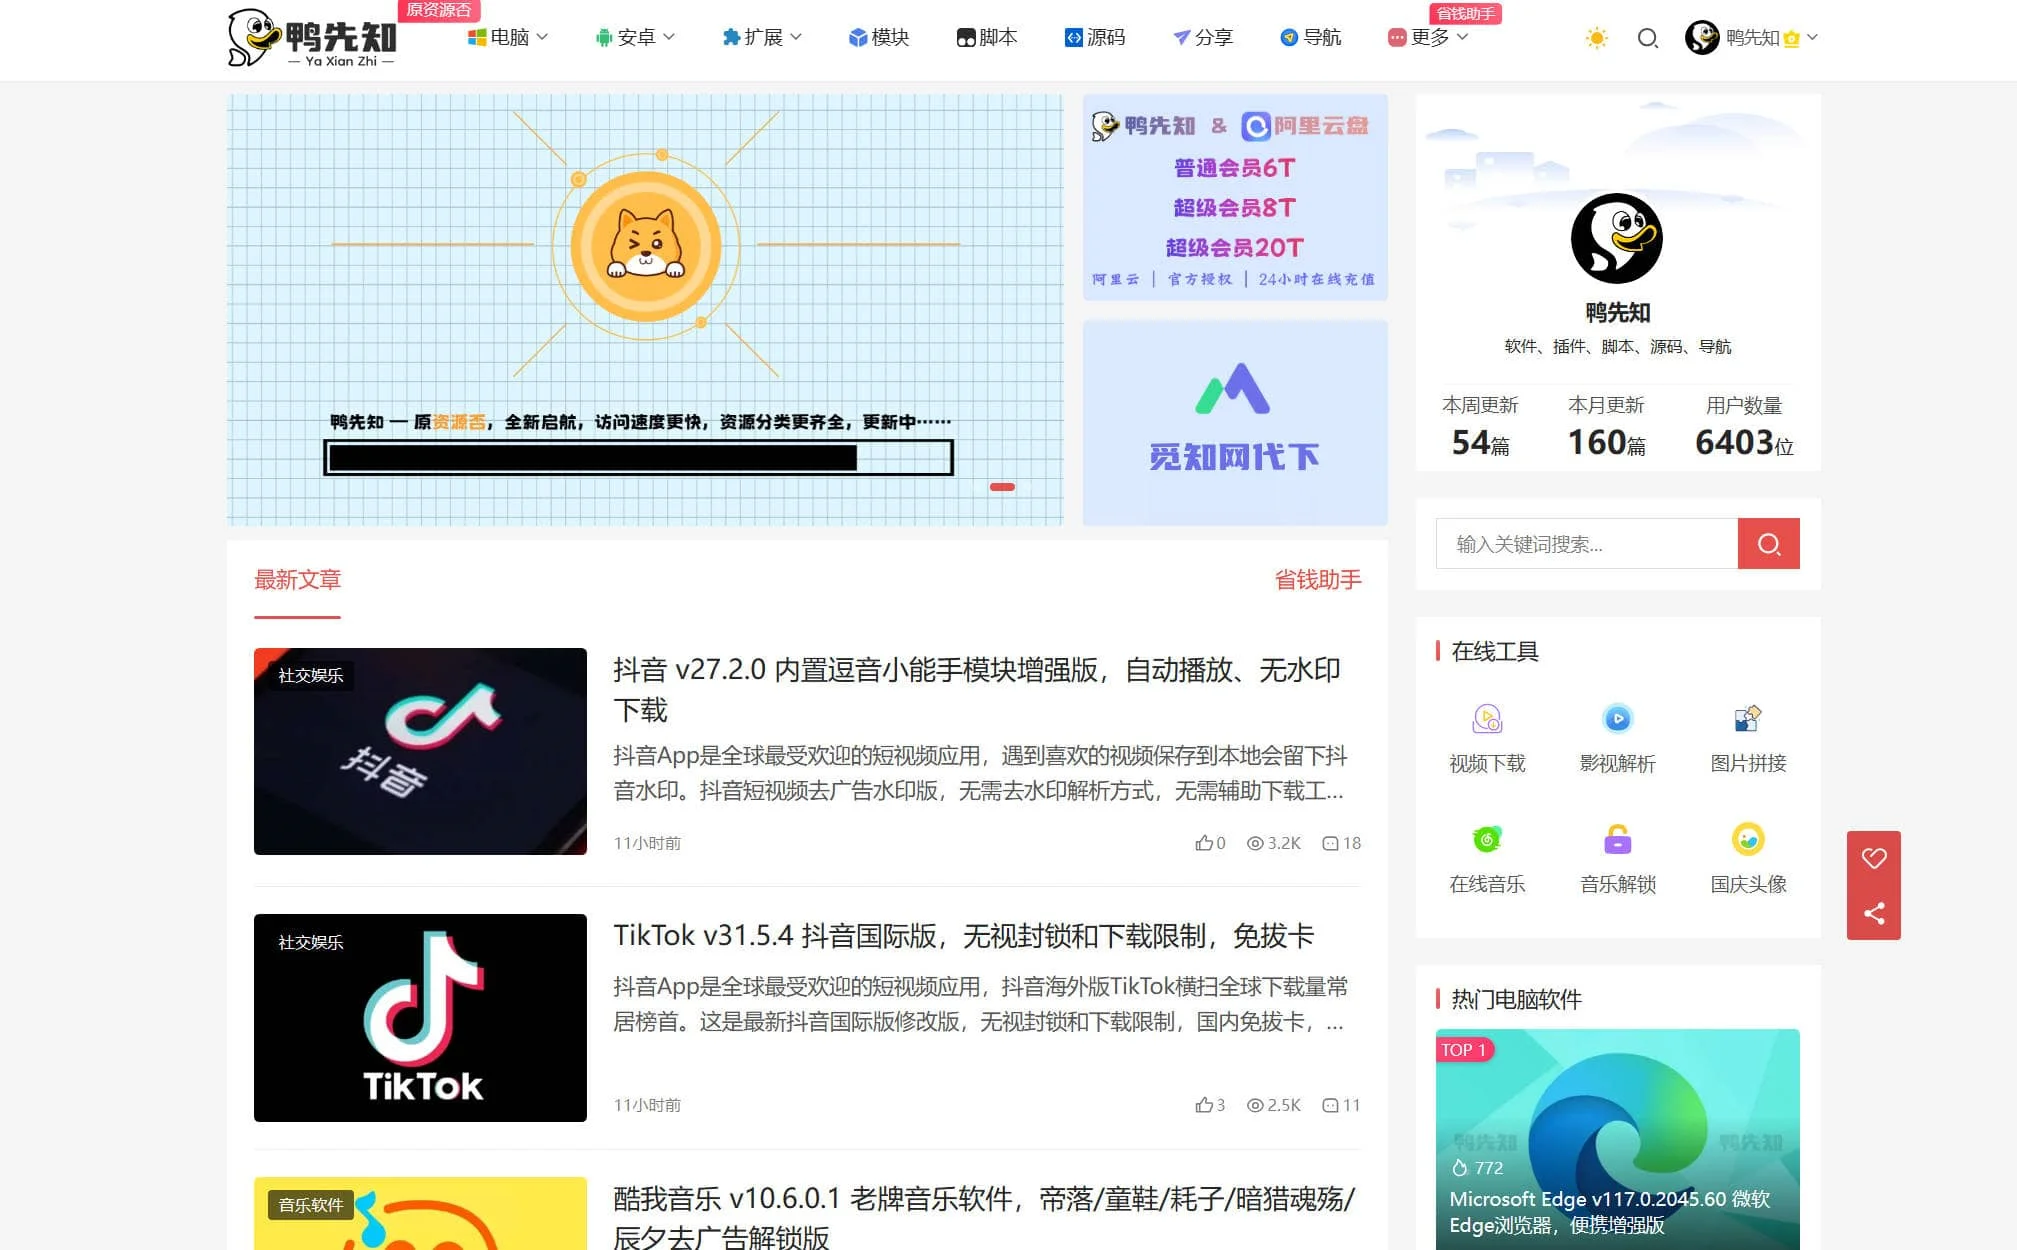Open the 音乐解锁 online tool
The width and height of the screenshot is (2017, 1250).
[x=1618, y=859]
